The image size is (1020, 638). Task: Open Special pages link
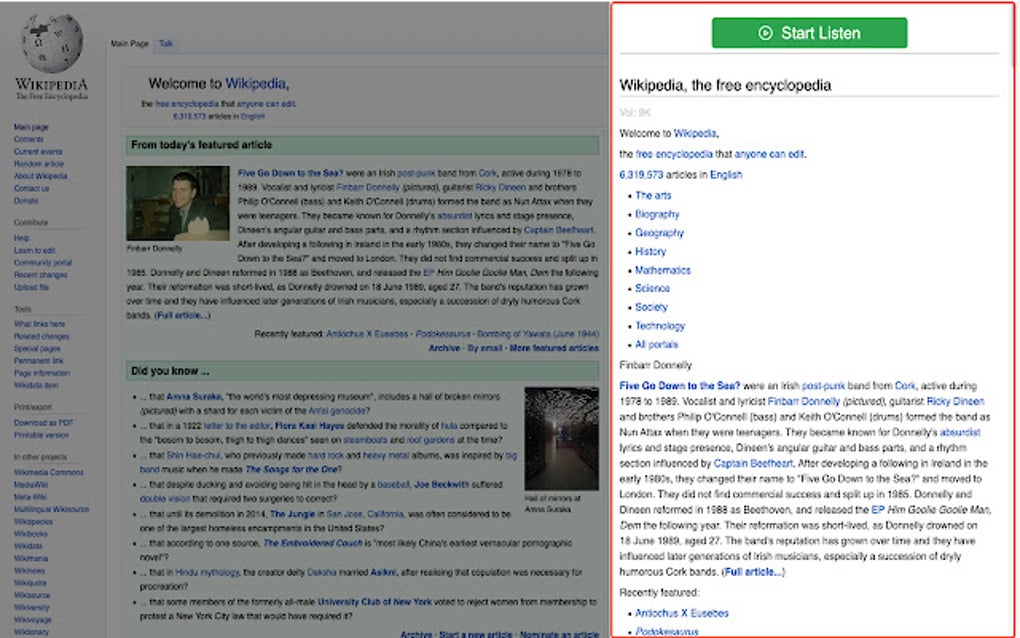pos(38,349)
